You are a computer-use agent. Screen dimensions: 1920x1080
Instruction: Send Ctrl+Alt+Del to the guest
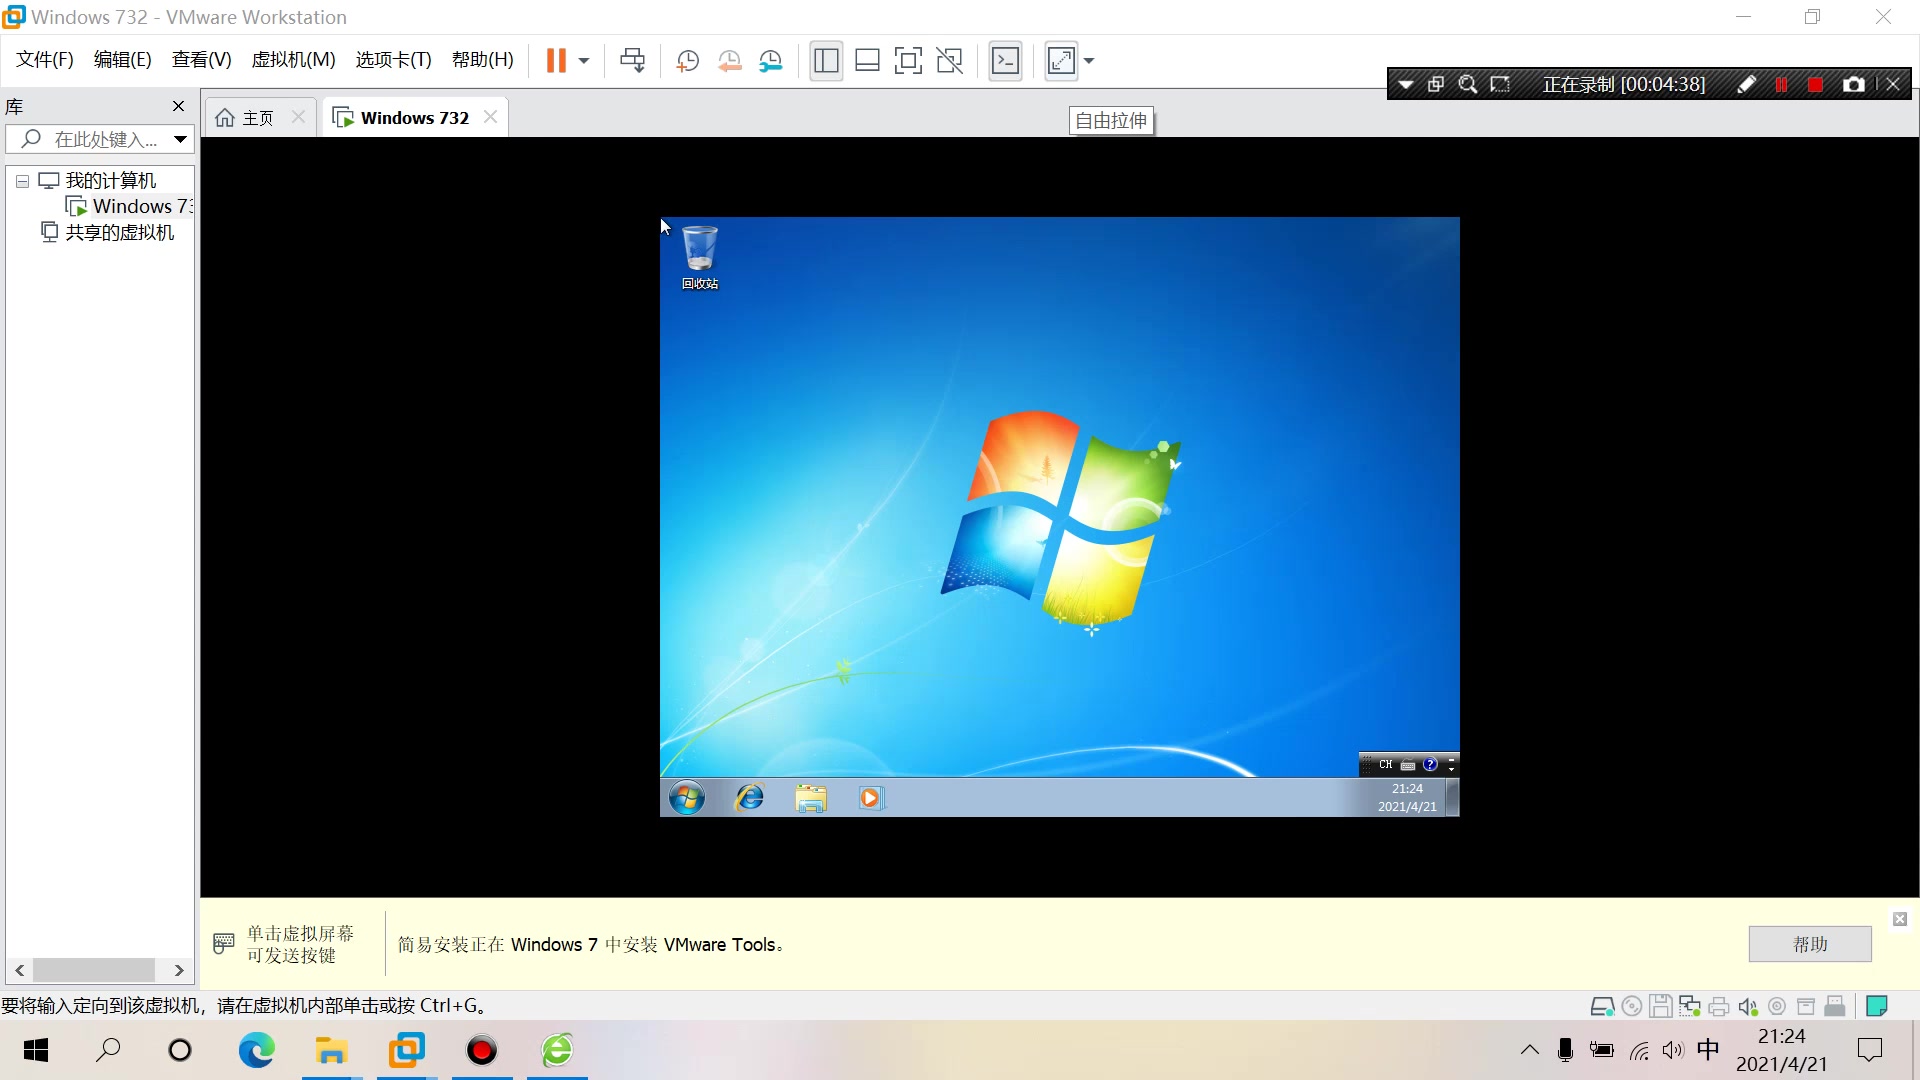(632, 60)
